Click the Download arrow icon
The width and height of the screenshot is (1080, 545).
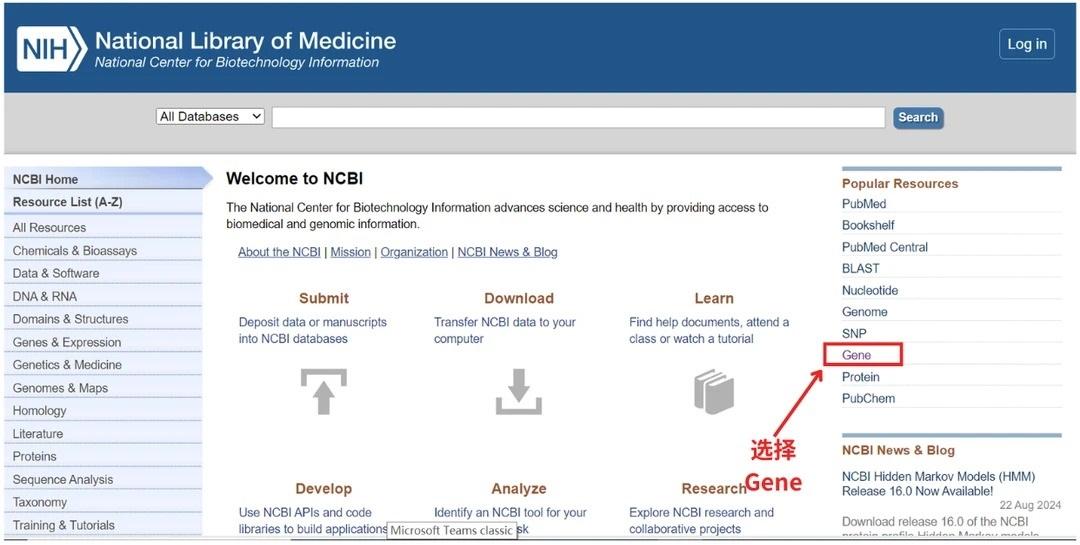click(518, 391)
